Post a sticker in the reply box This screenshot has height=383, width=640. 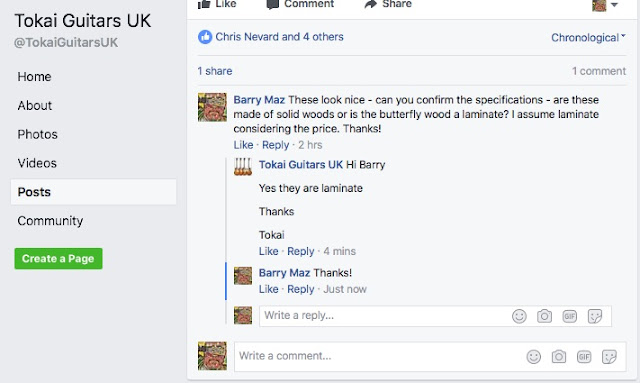click(x=595, y=316)
